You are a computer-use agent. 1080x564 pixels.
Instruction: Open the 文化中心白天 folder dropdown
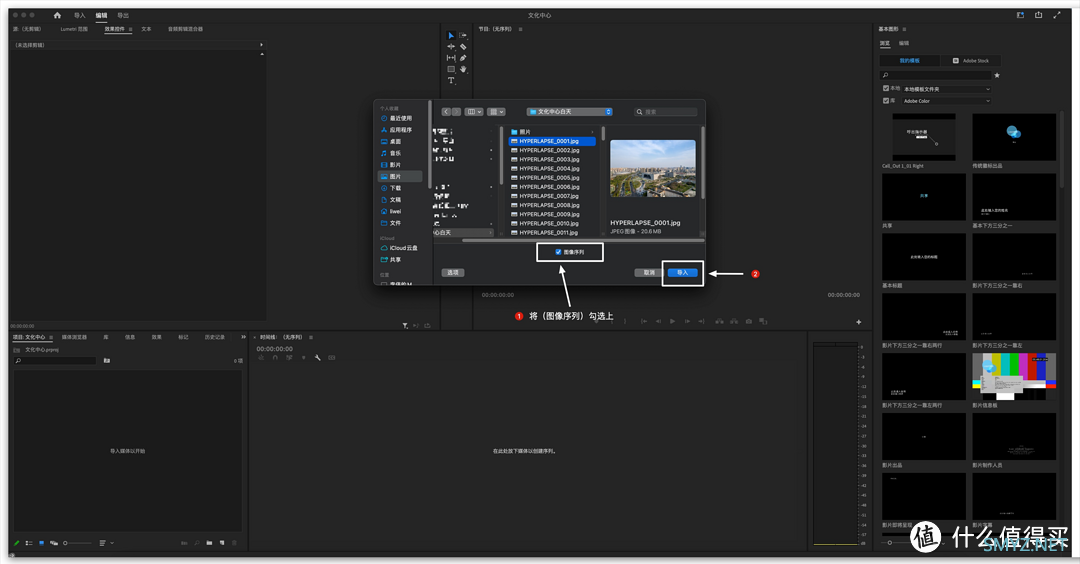[570, 112]
